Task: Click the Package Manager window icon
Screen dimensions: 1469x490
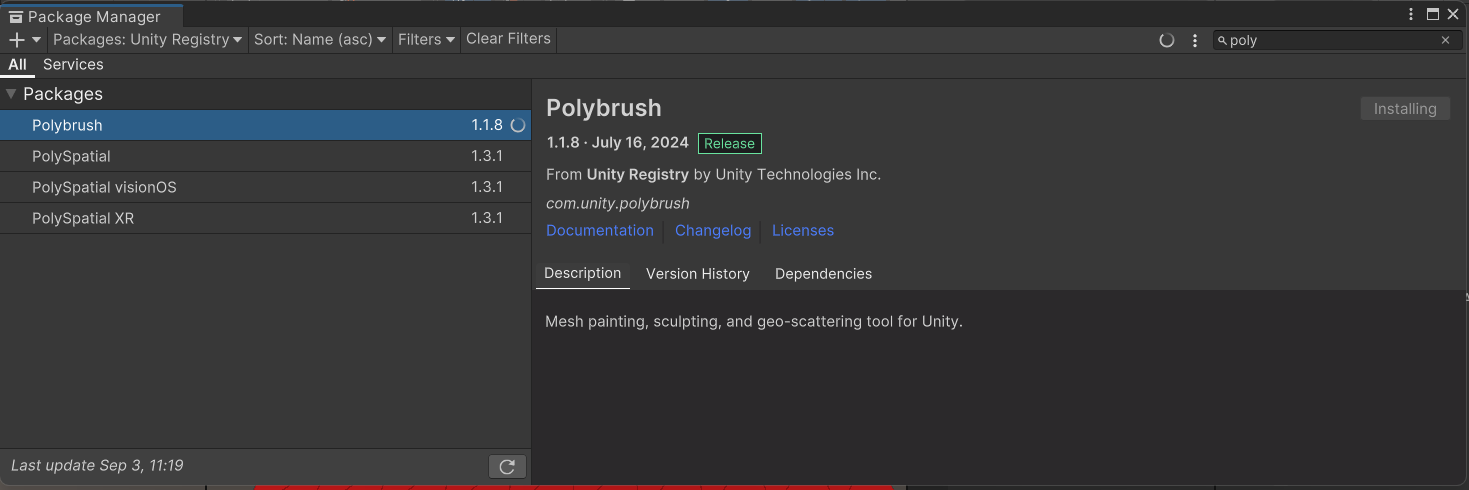Action: click(16, 16)
